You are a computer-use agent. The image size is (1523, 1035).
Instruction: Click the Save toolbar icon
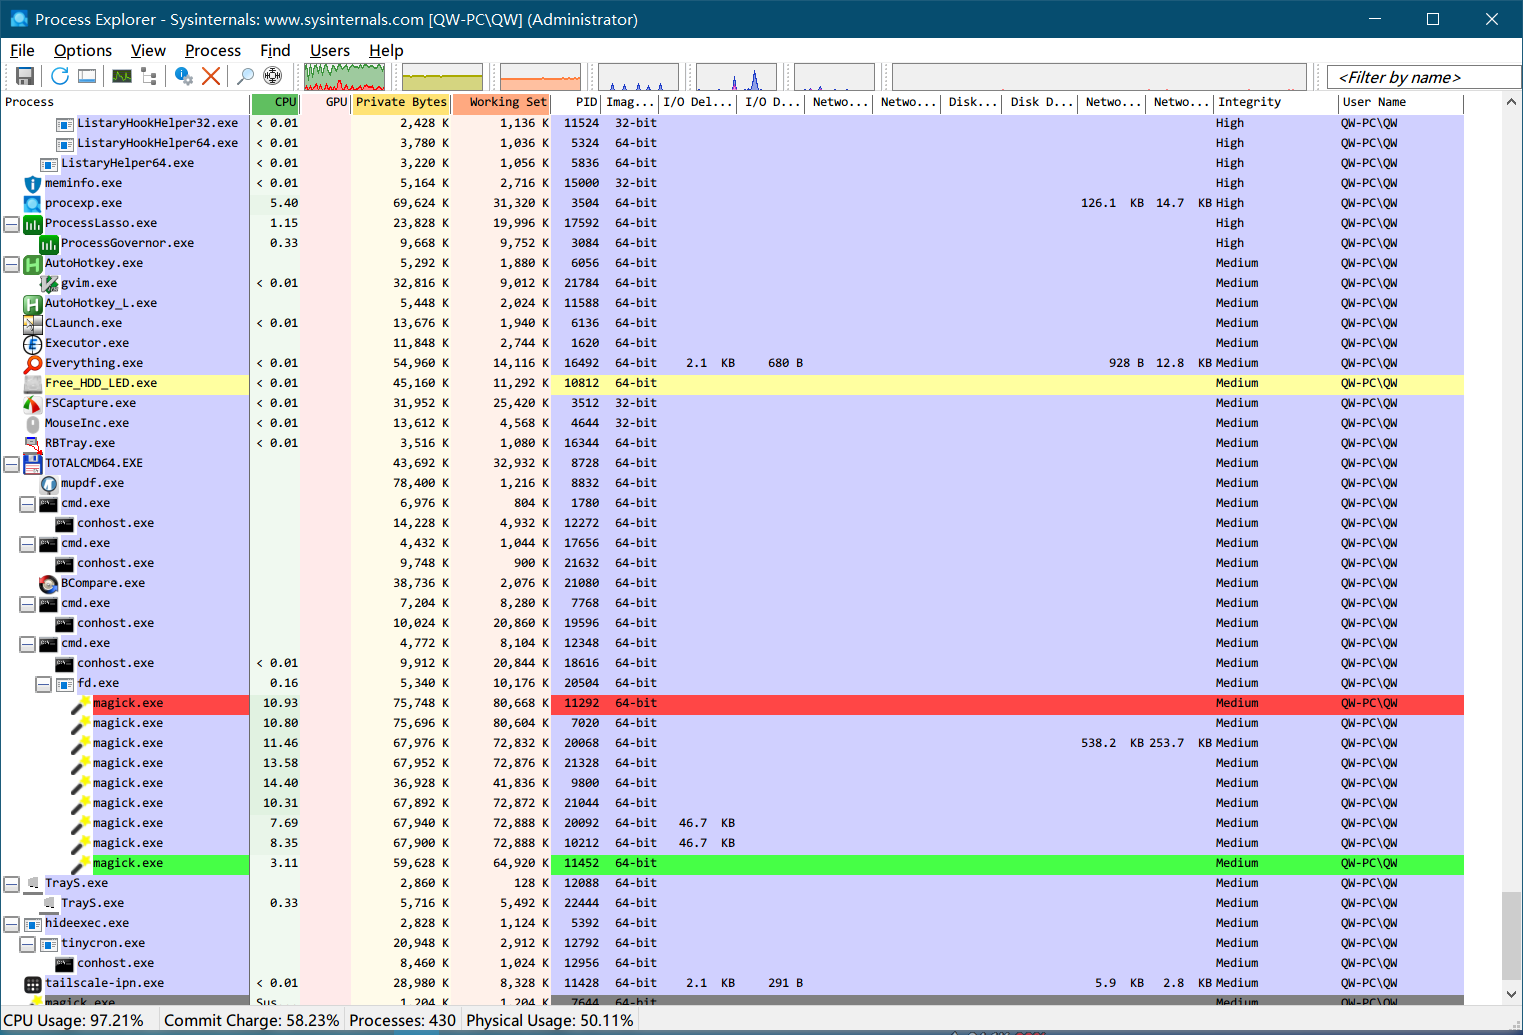[25, 76]
